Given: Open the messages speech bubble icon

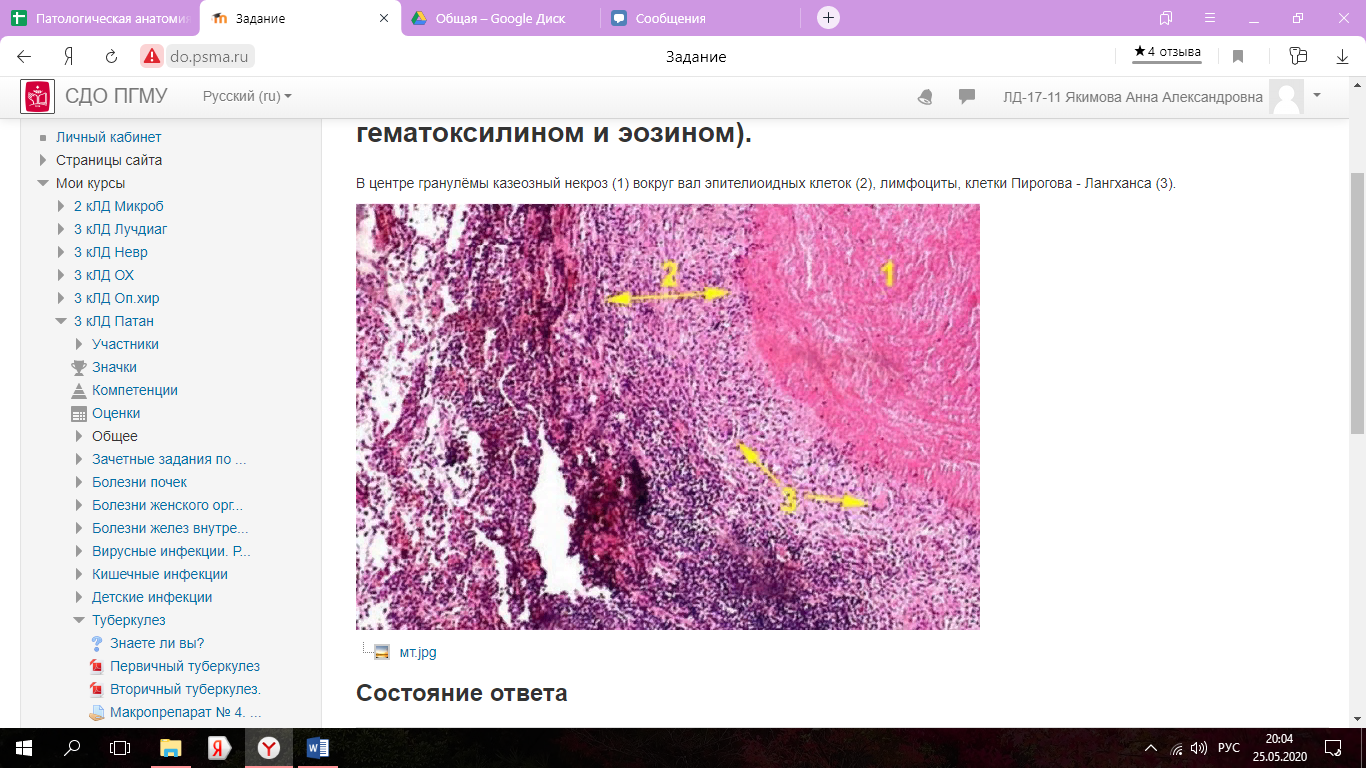Looking at the screenshot, I should click(x=967, y=97).
